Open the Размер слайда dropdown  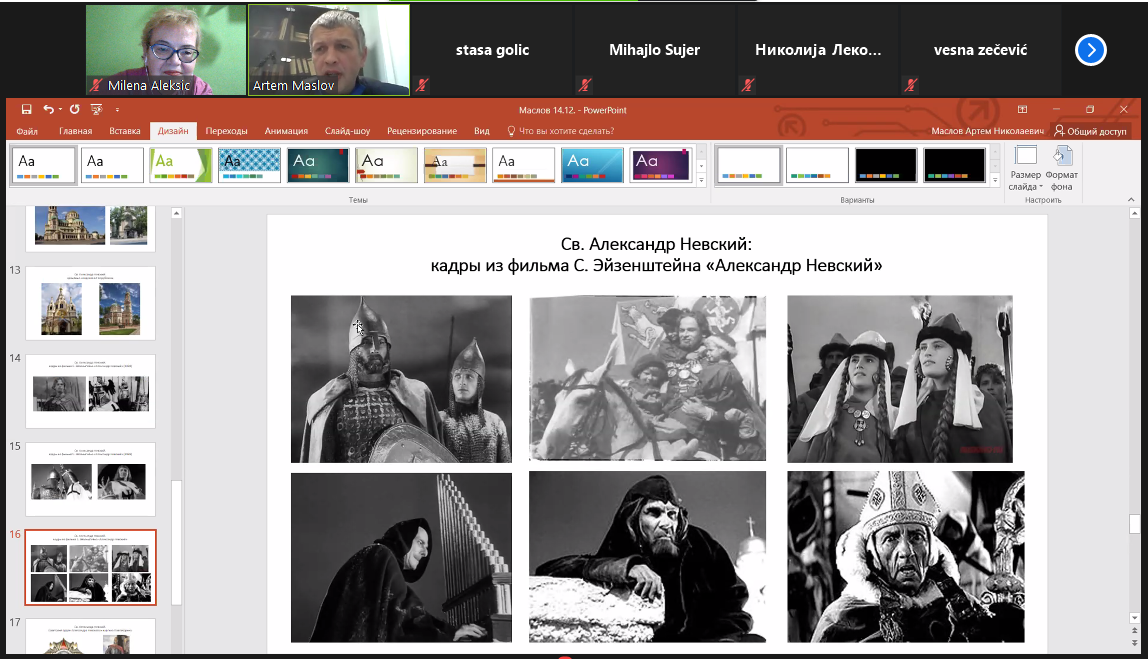coord(1025,168)
